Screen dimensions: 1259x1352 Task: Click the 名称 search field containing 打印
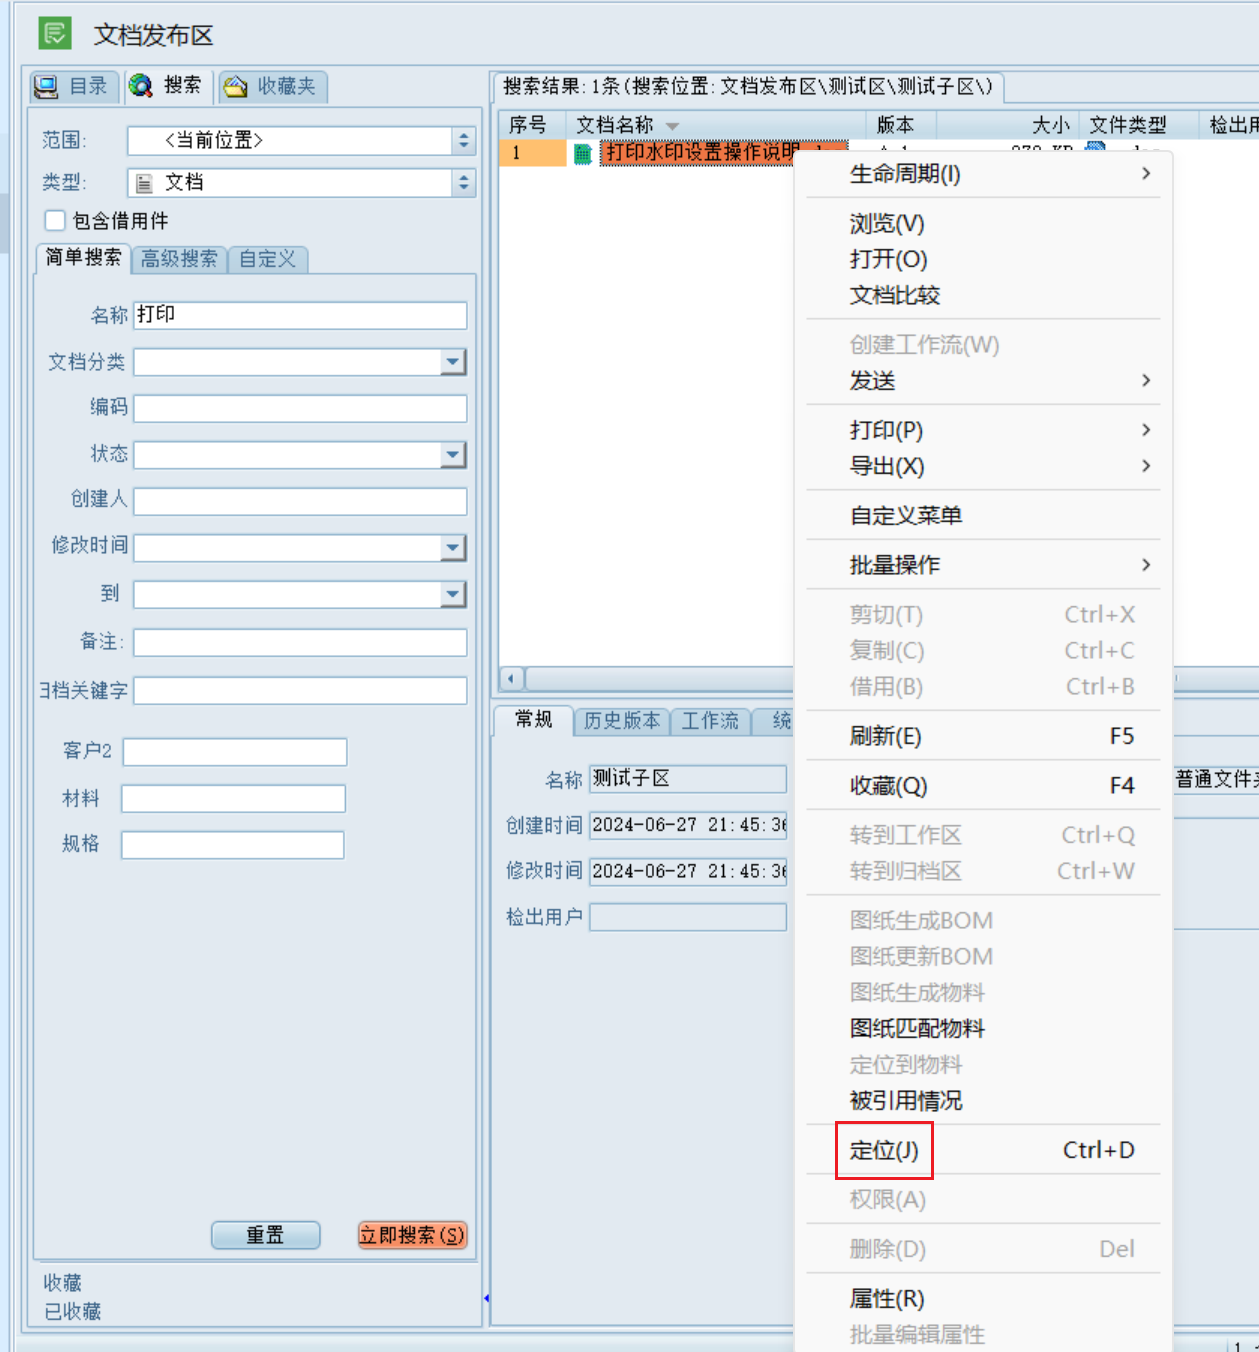(x=300, y=315)
